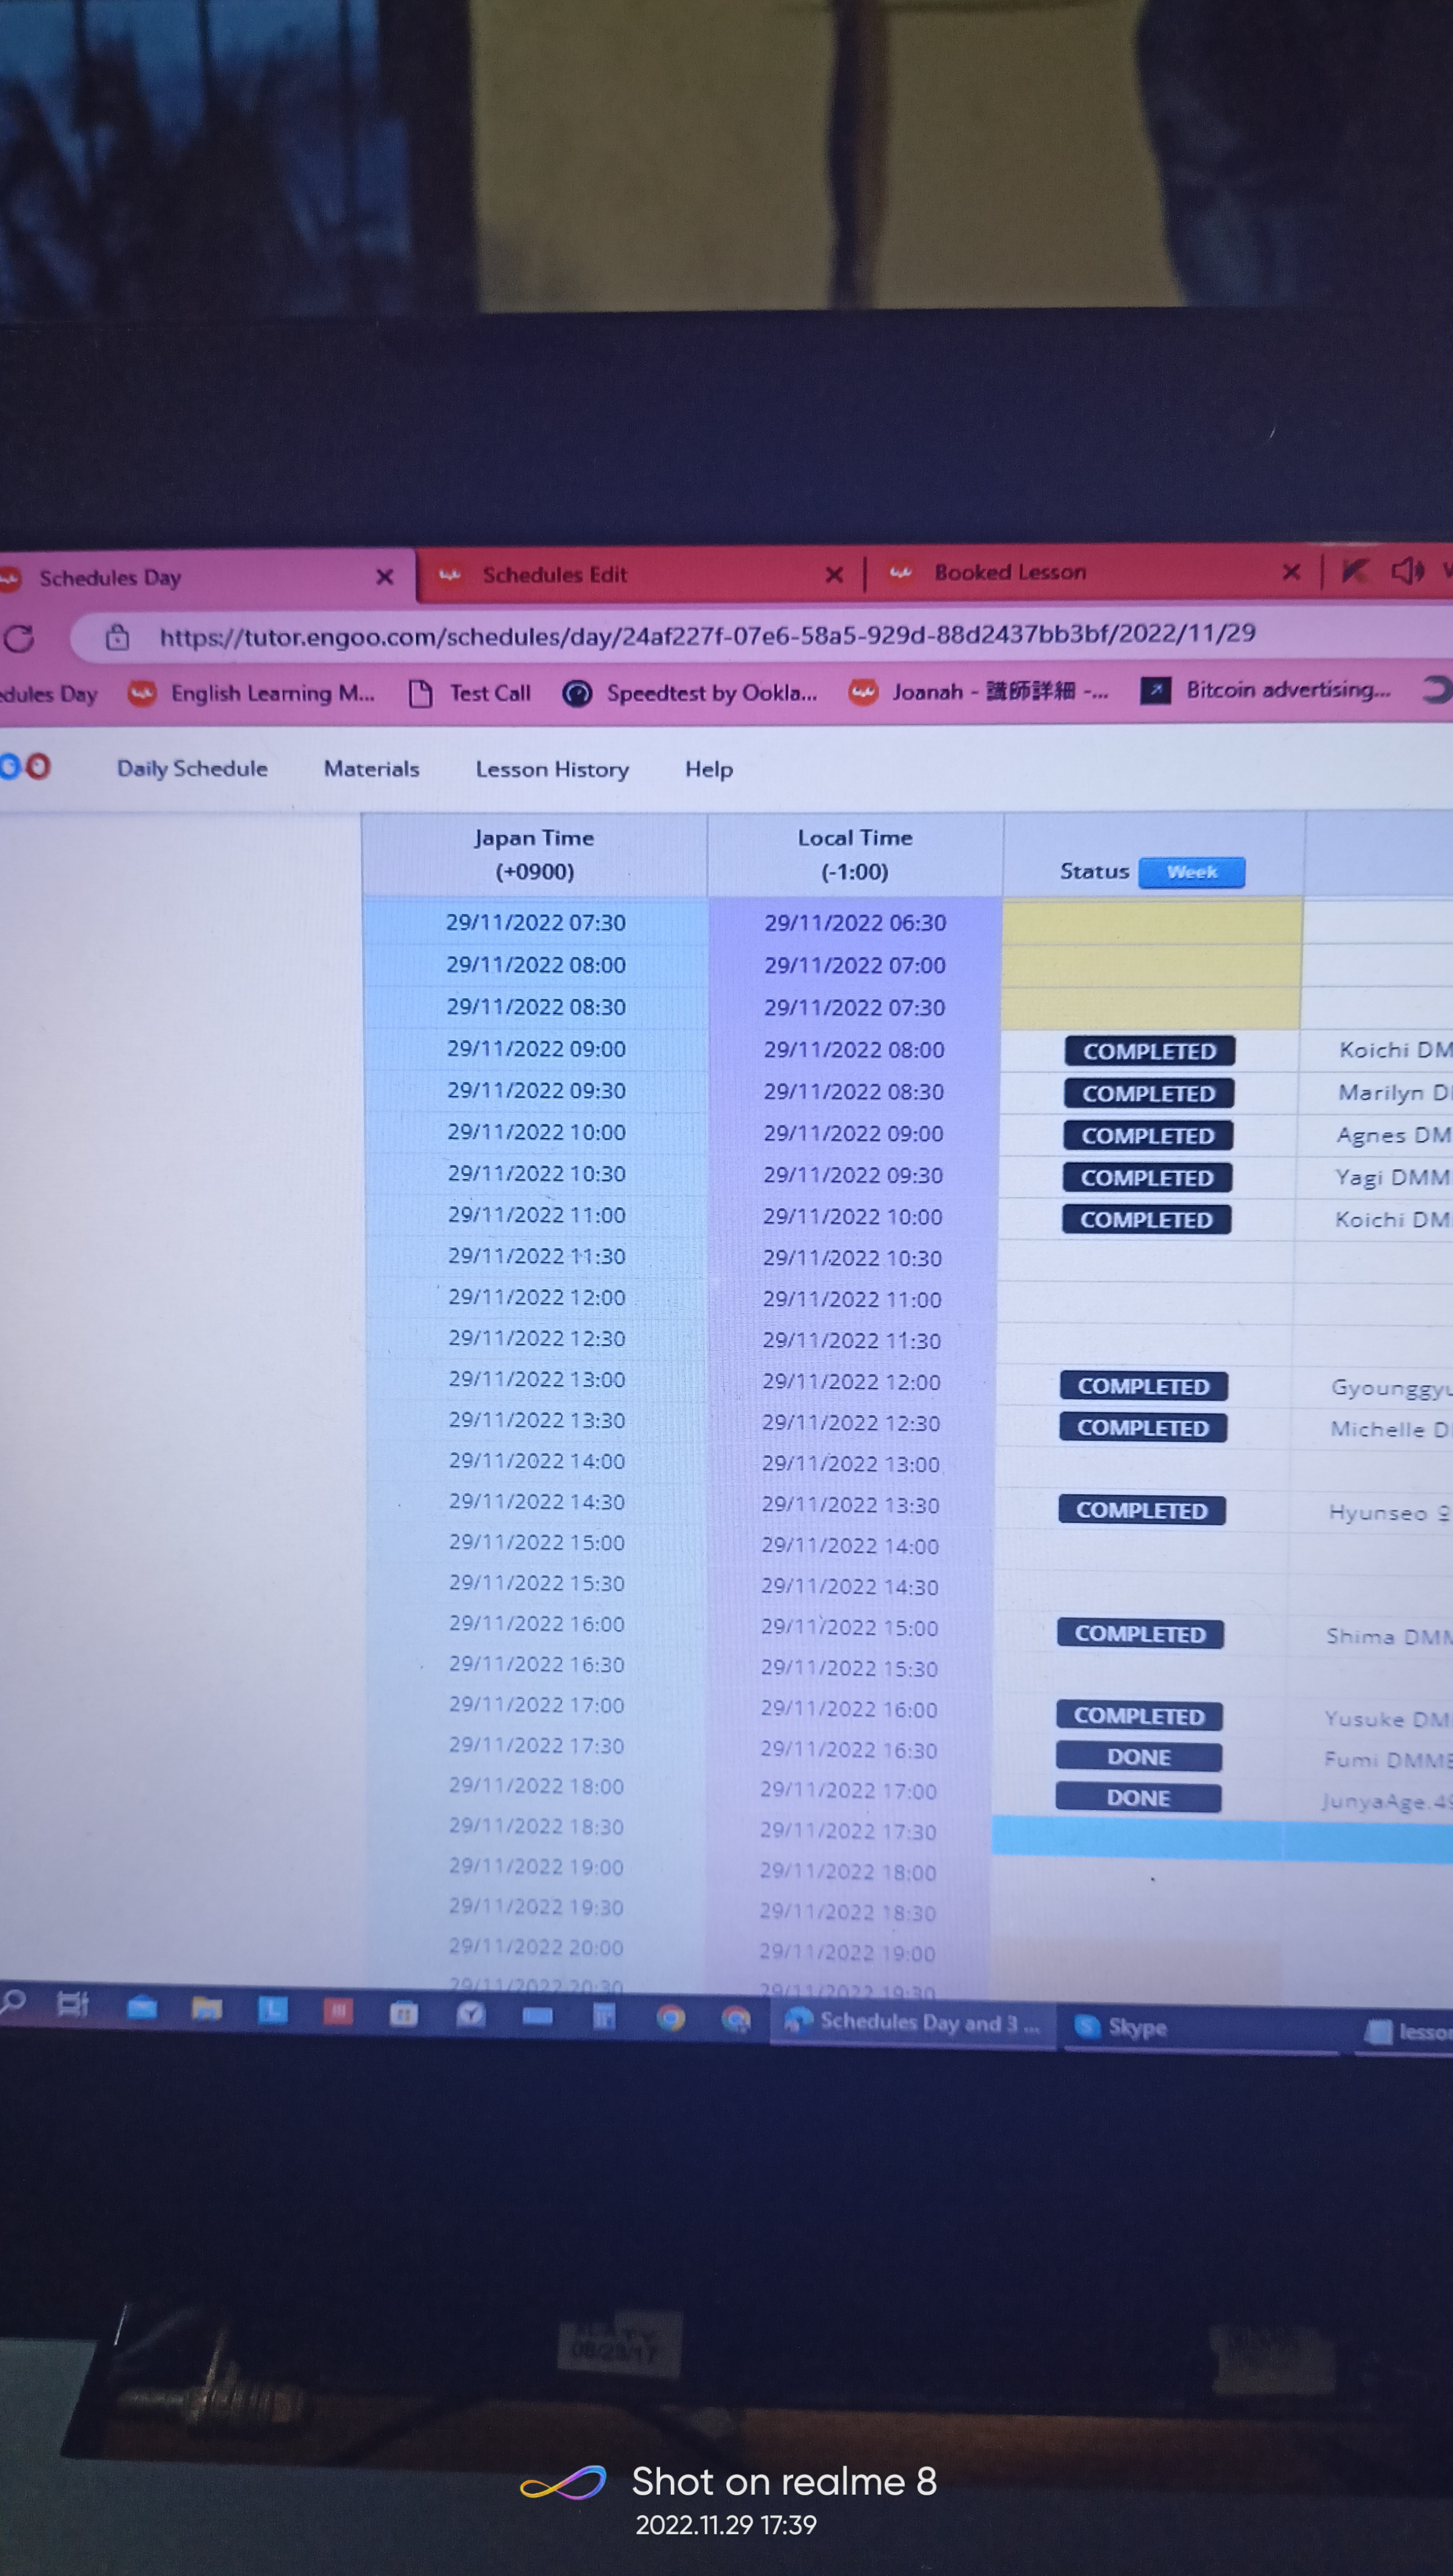Click COMPLETED status for local 09:30 slot
Screen dimensions: 1453x2576
[1146, 1177]
